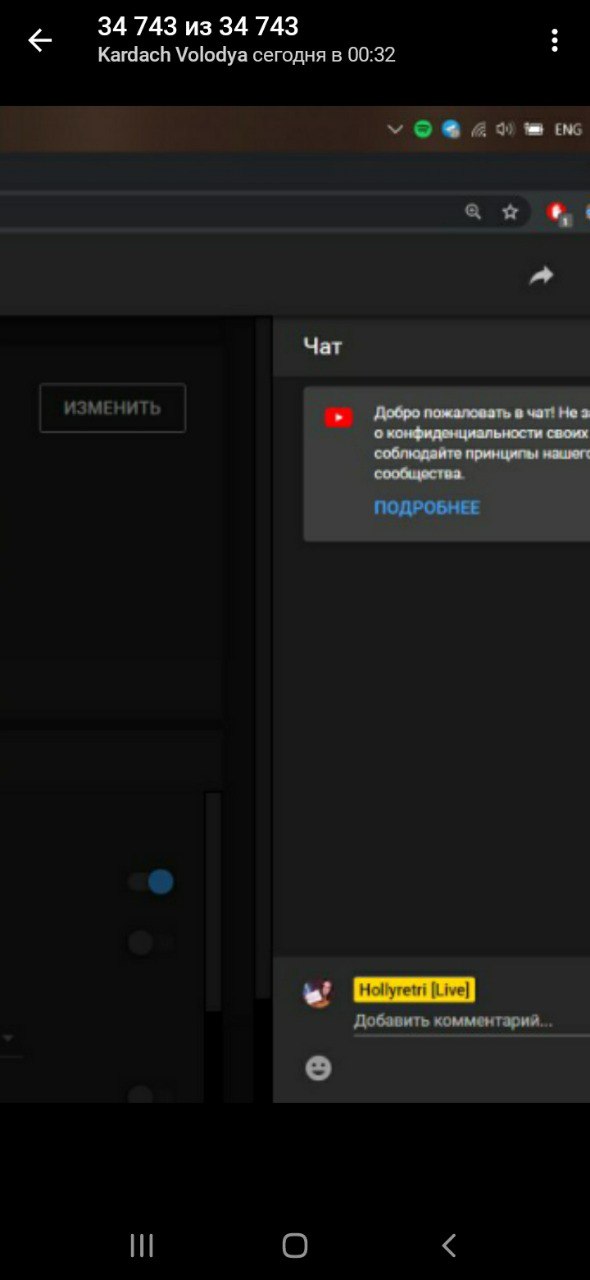
Task: Click the settings panel vertical scrollbar
Action: [x=213, y=900]
